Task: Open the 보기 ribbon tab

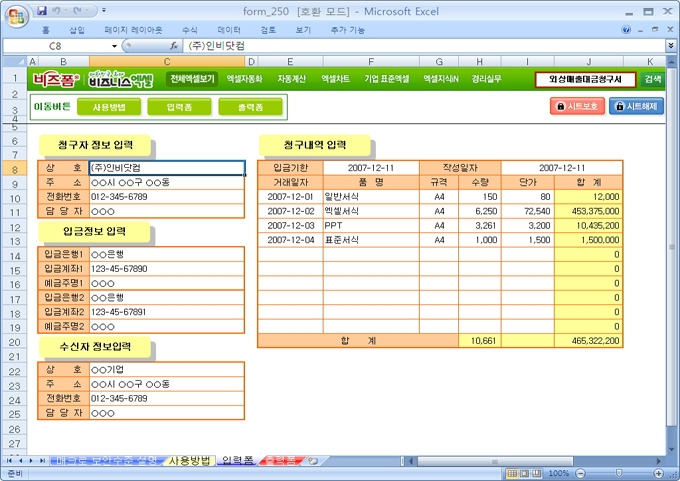Action: pyautogui.click(x=303, y=30)
